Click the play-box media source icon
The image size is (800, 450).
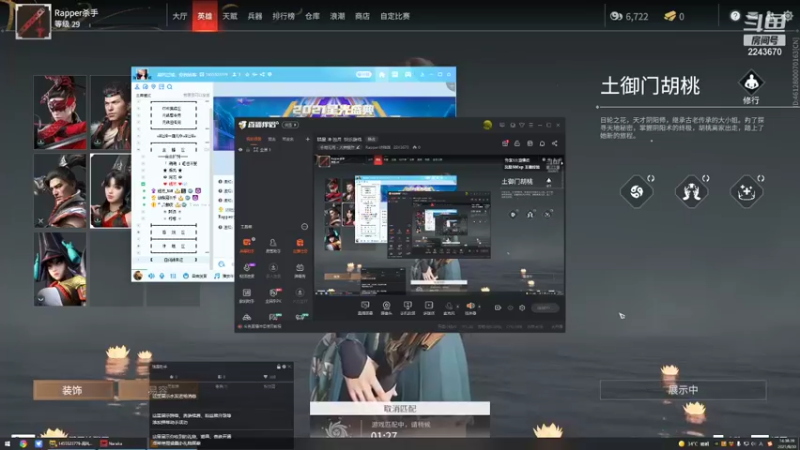pyautogui.click(x=429, y=307)
